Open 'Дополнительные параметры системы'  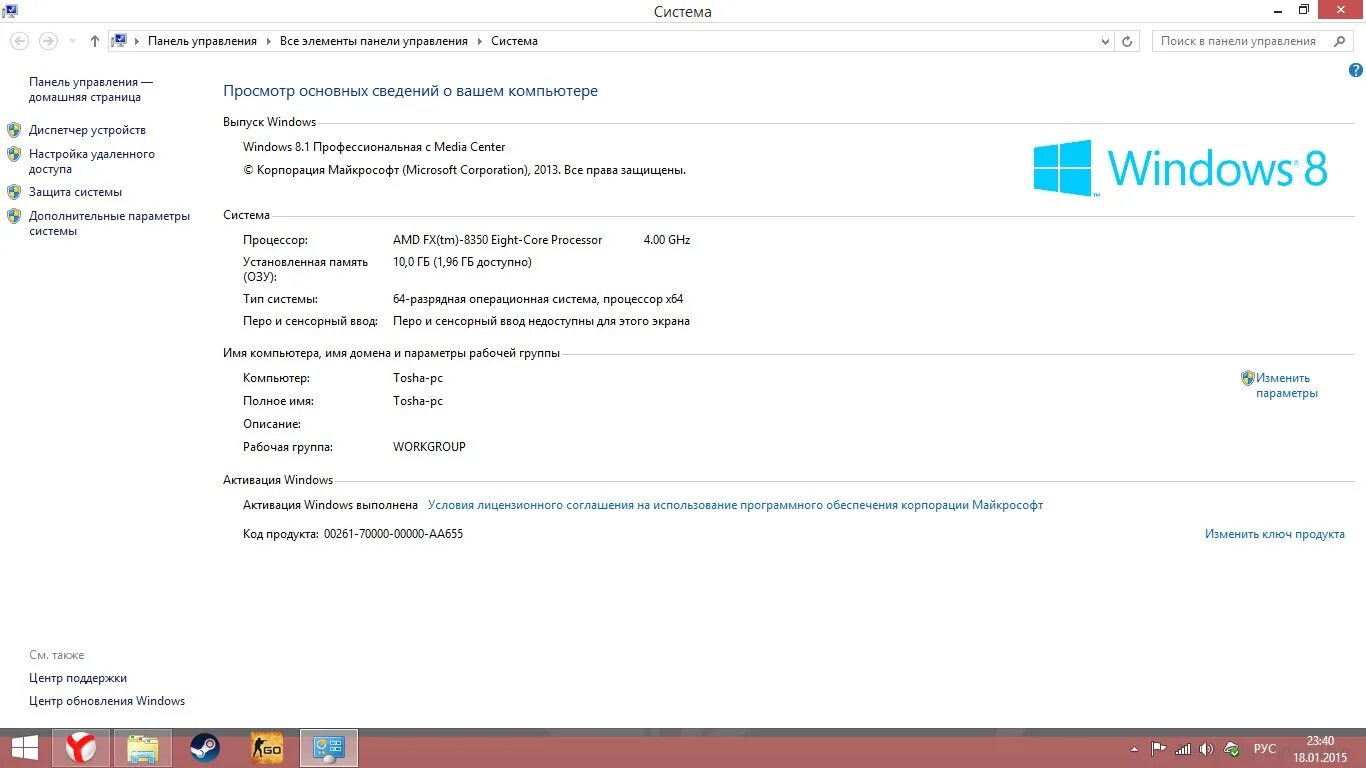point(109,223)
